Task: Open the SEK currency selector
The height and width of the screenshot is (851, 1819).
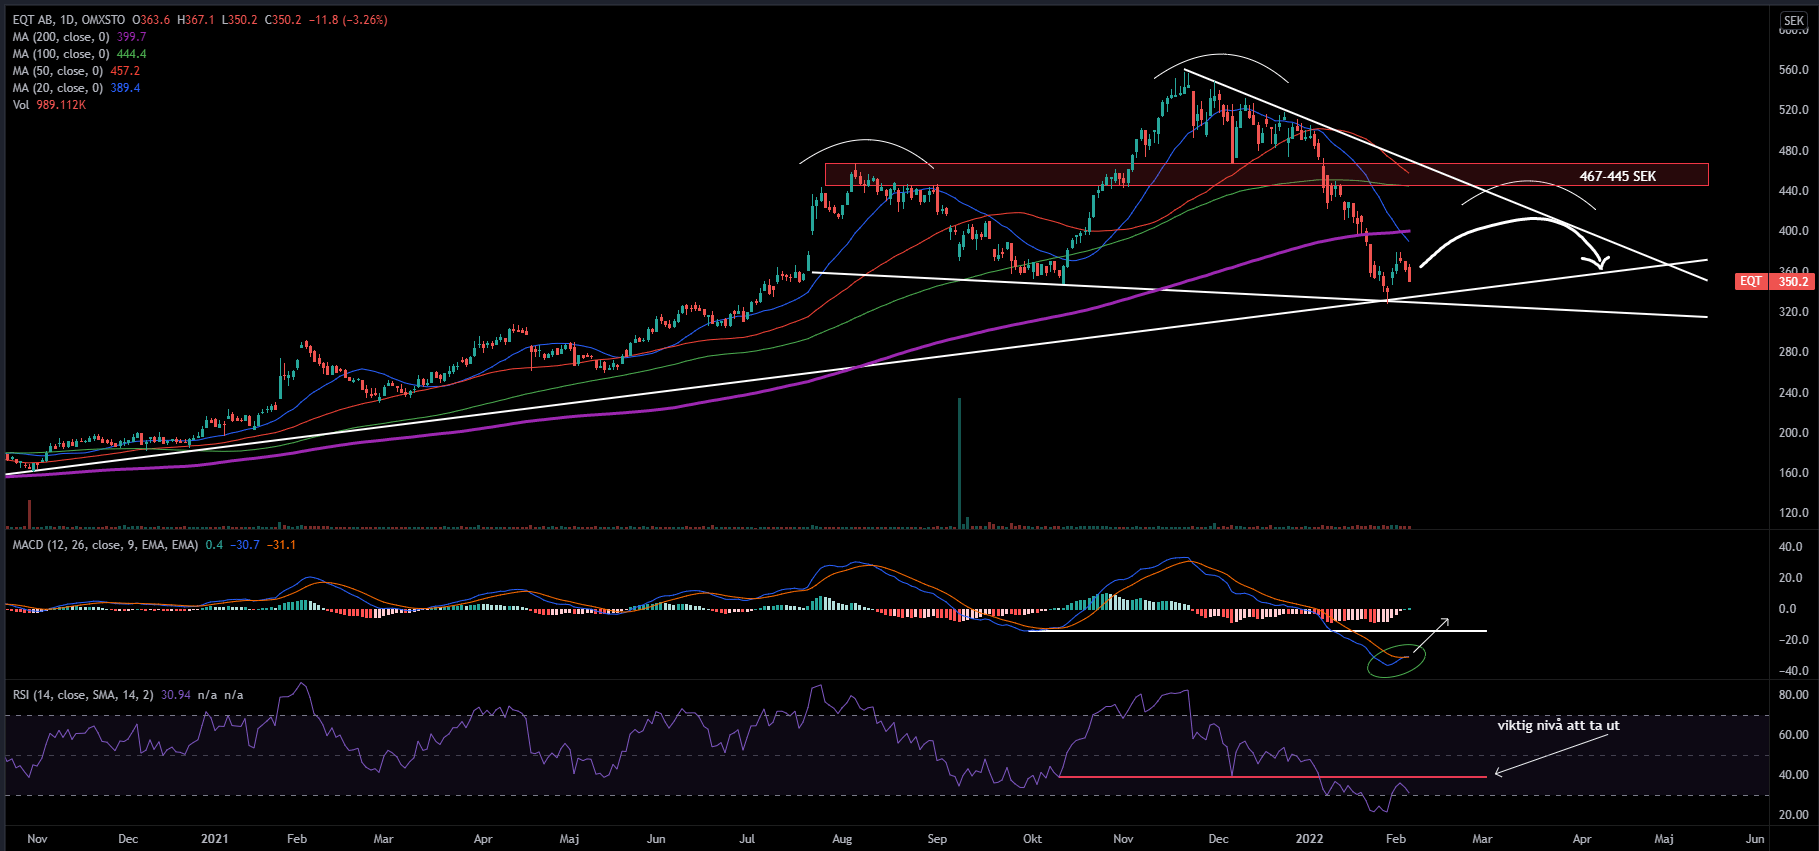Action: [1794, 21]
